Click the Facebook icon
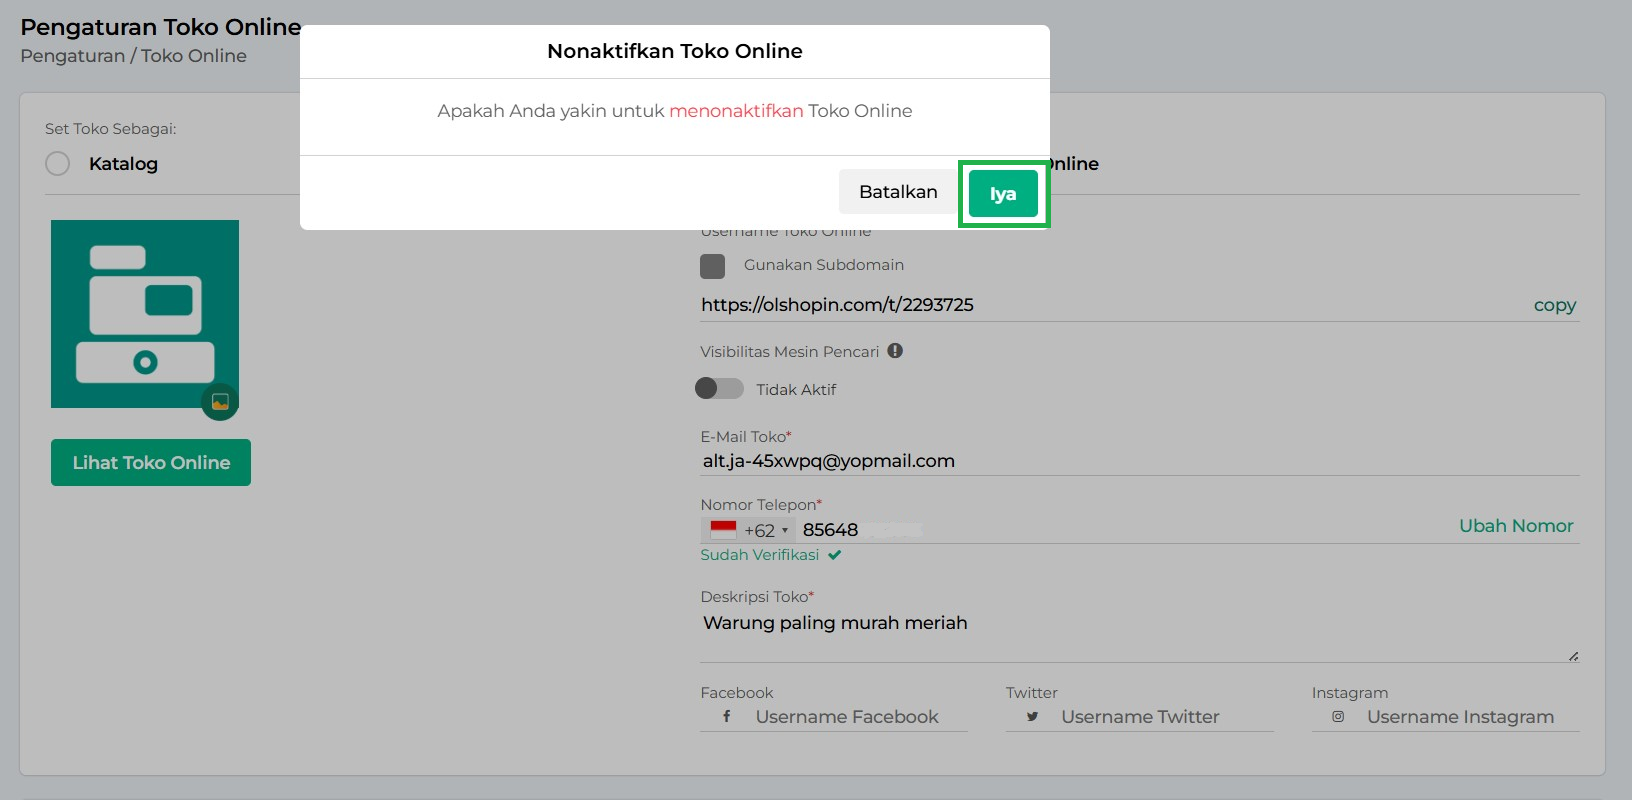 pos(727,717)
